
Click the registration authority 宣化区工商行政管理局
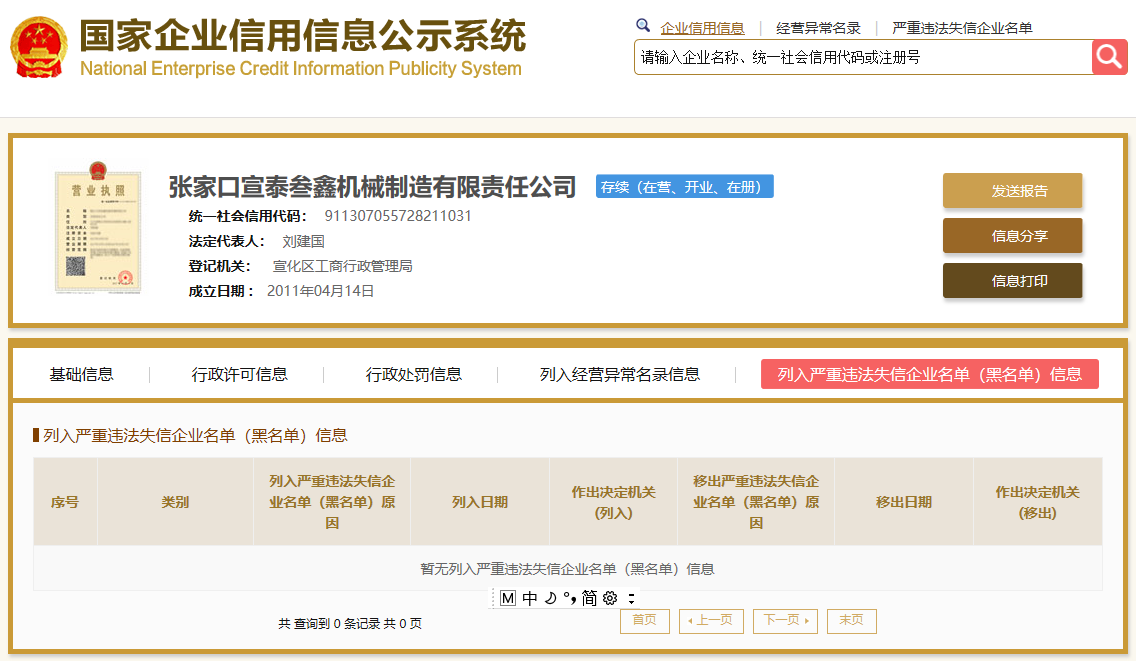[x=342, y=266]
